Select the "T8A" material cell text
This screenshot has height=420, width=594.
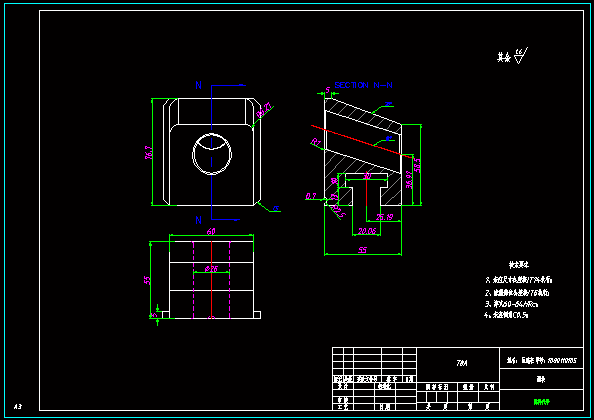462,363
